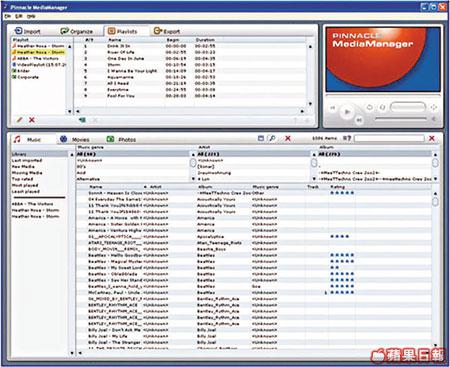
Task: Select track One Day In June
Action: pos(126,58)
